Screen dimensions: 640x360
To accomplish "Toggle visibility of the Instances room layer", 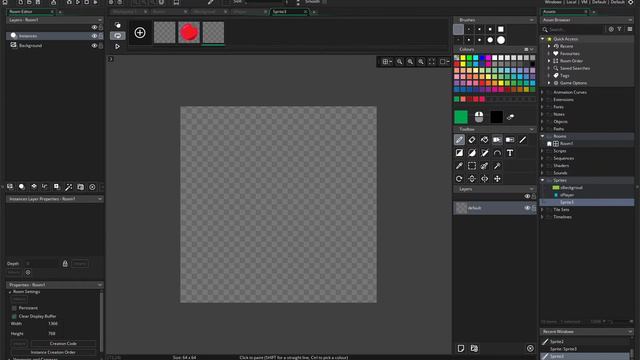I will [x=94, y=36].
